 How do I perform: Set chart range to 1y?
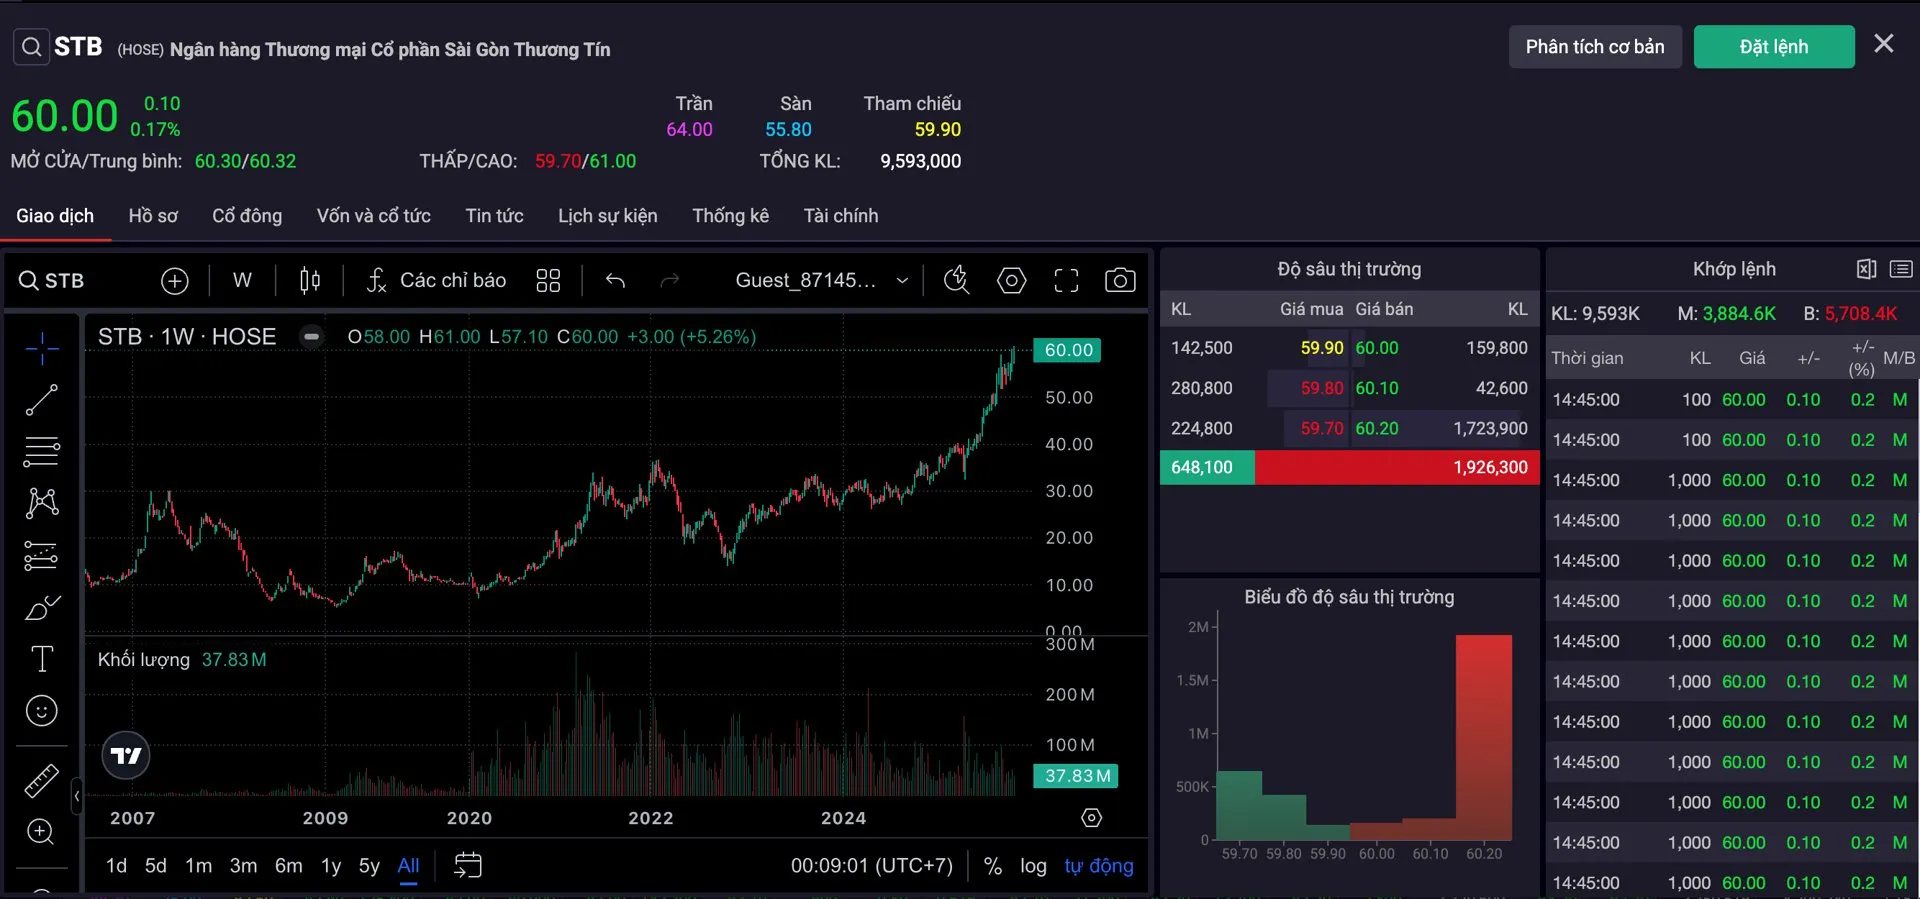tap(331, 866)
